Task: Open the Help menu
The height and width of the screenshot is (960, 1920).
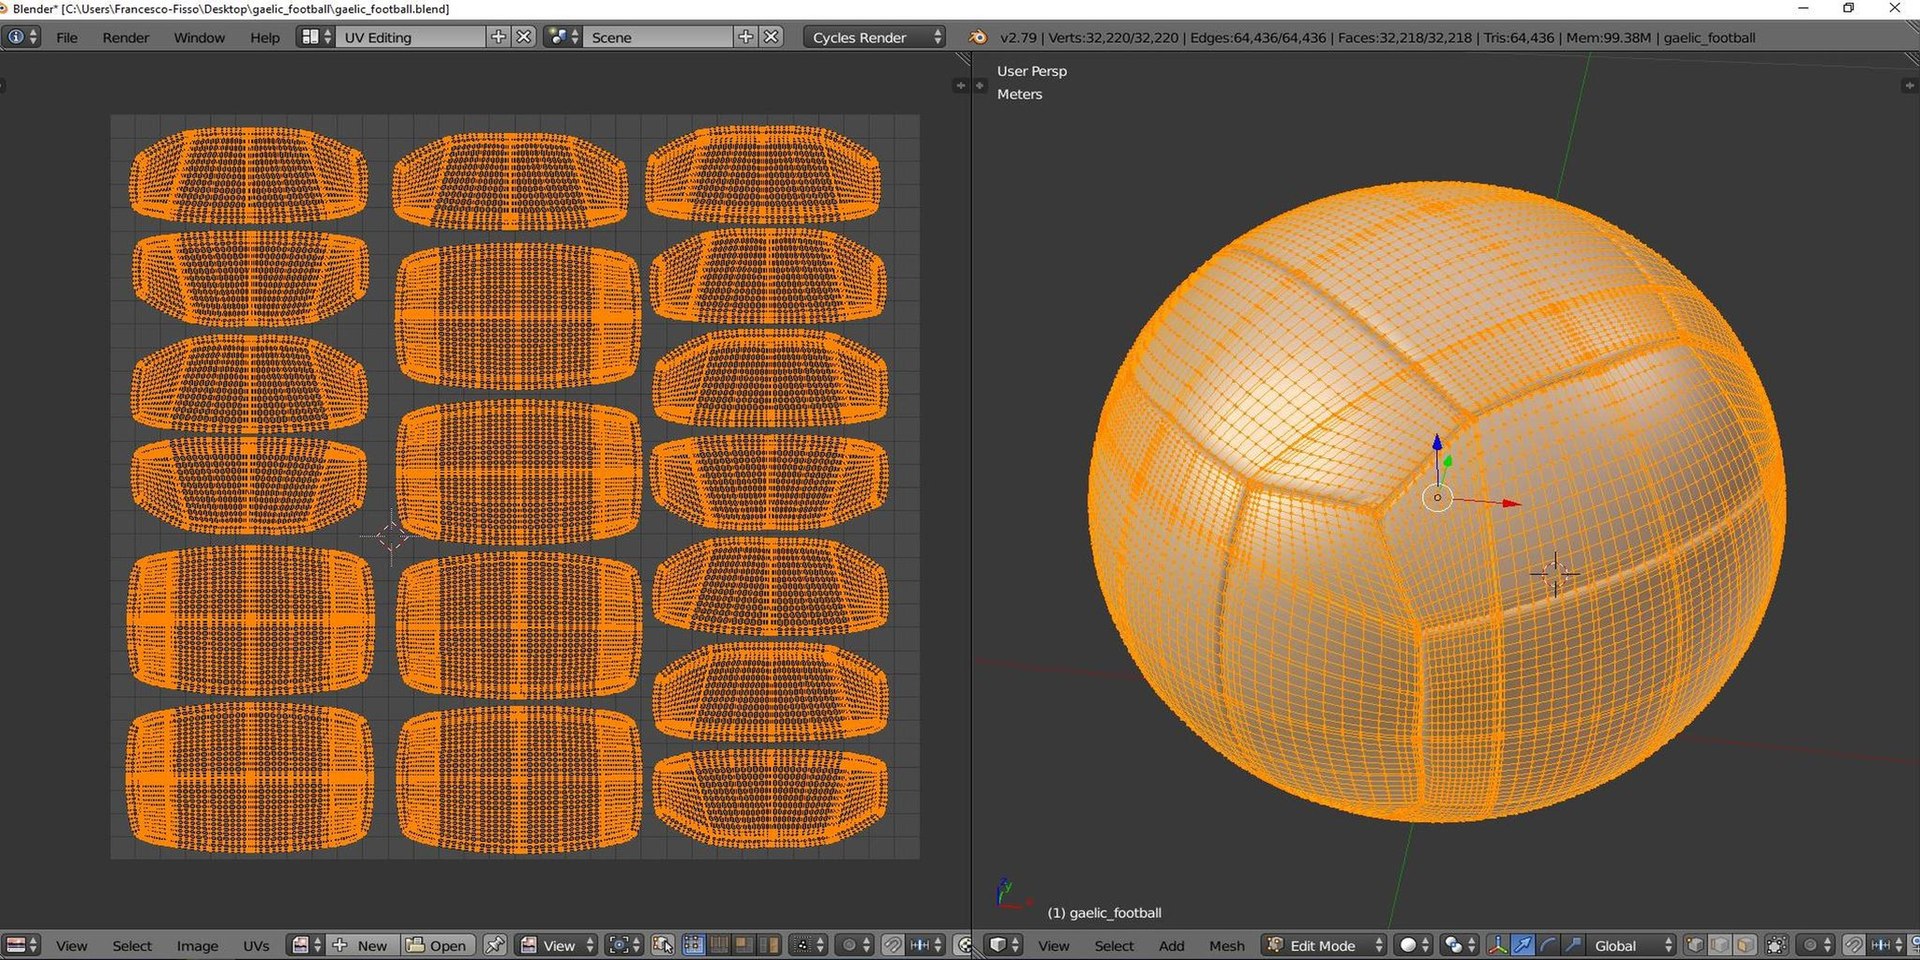Action: tap(265, 37)
